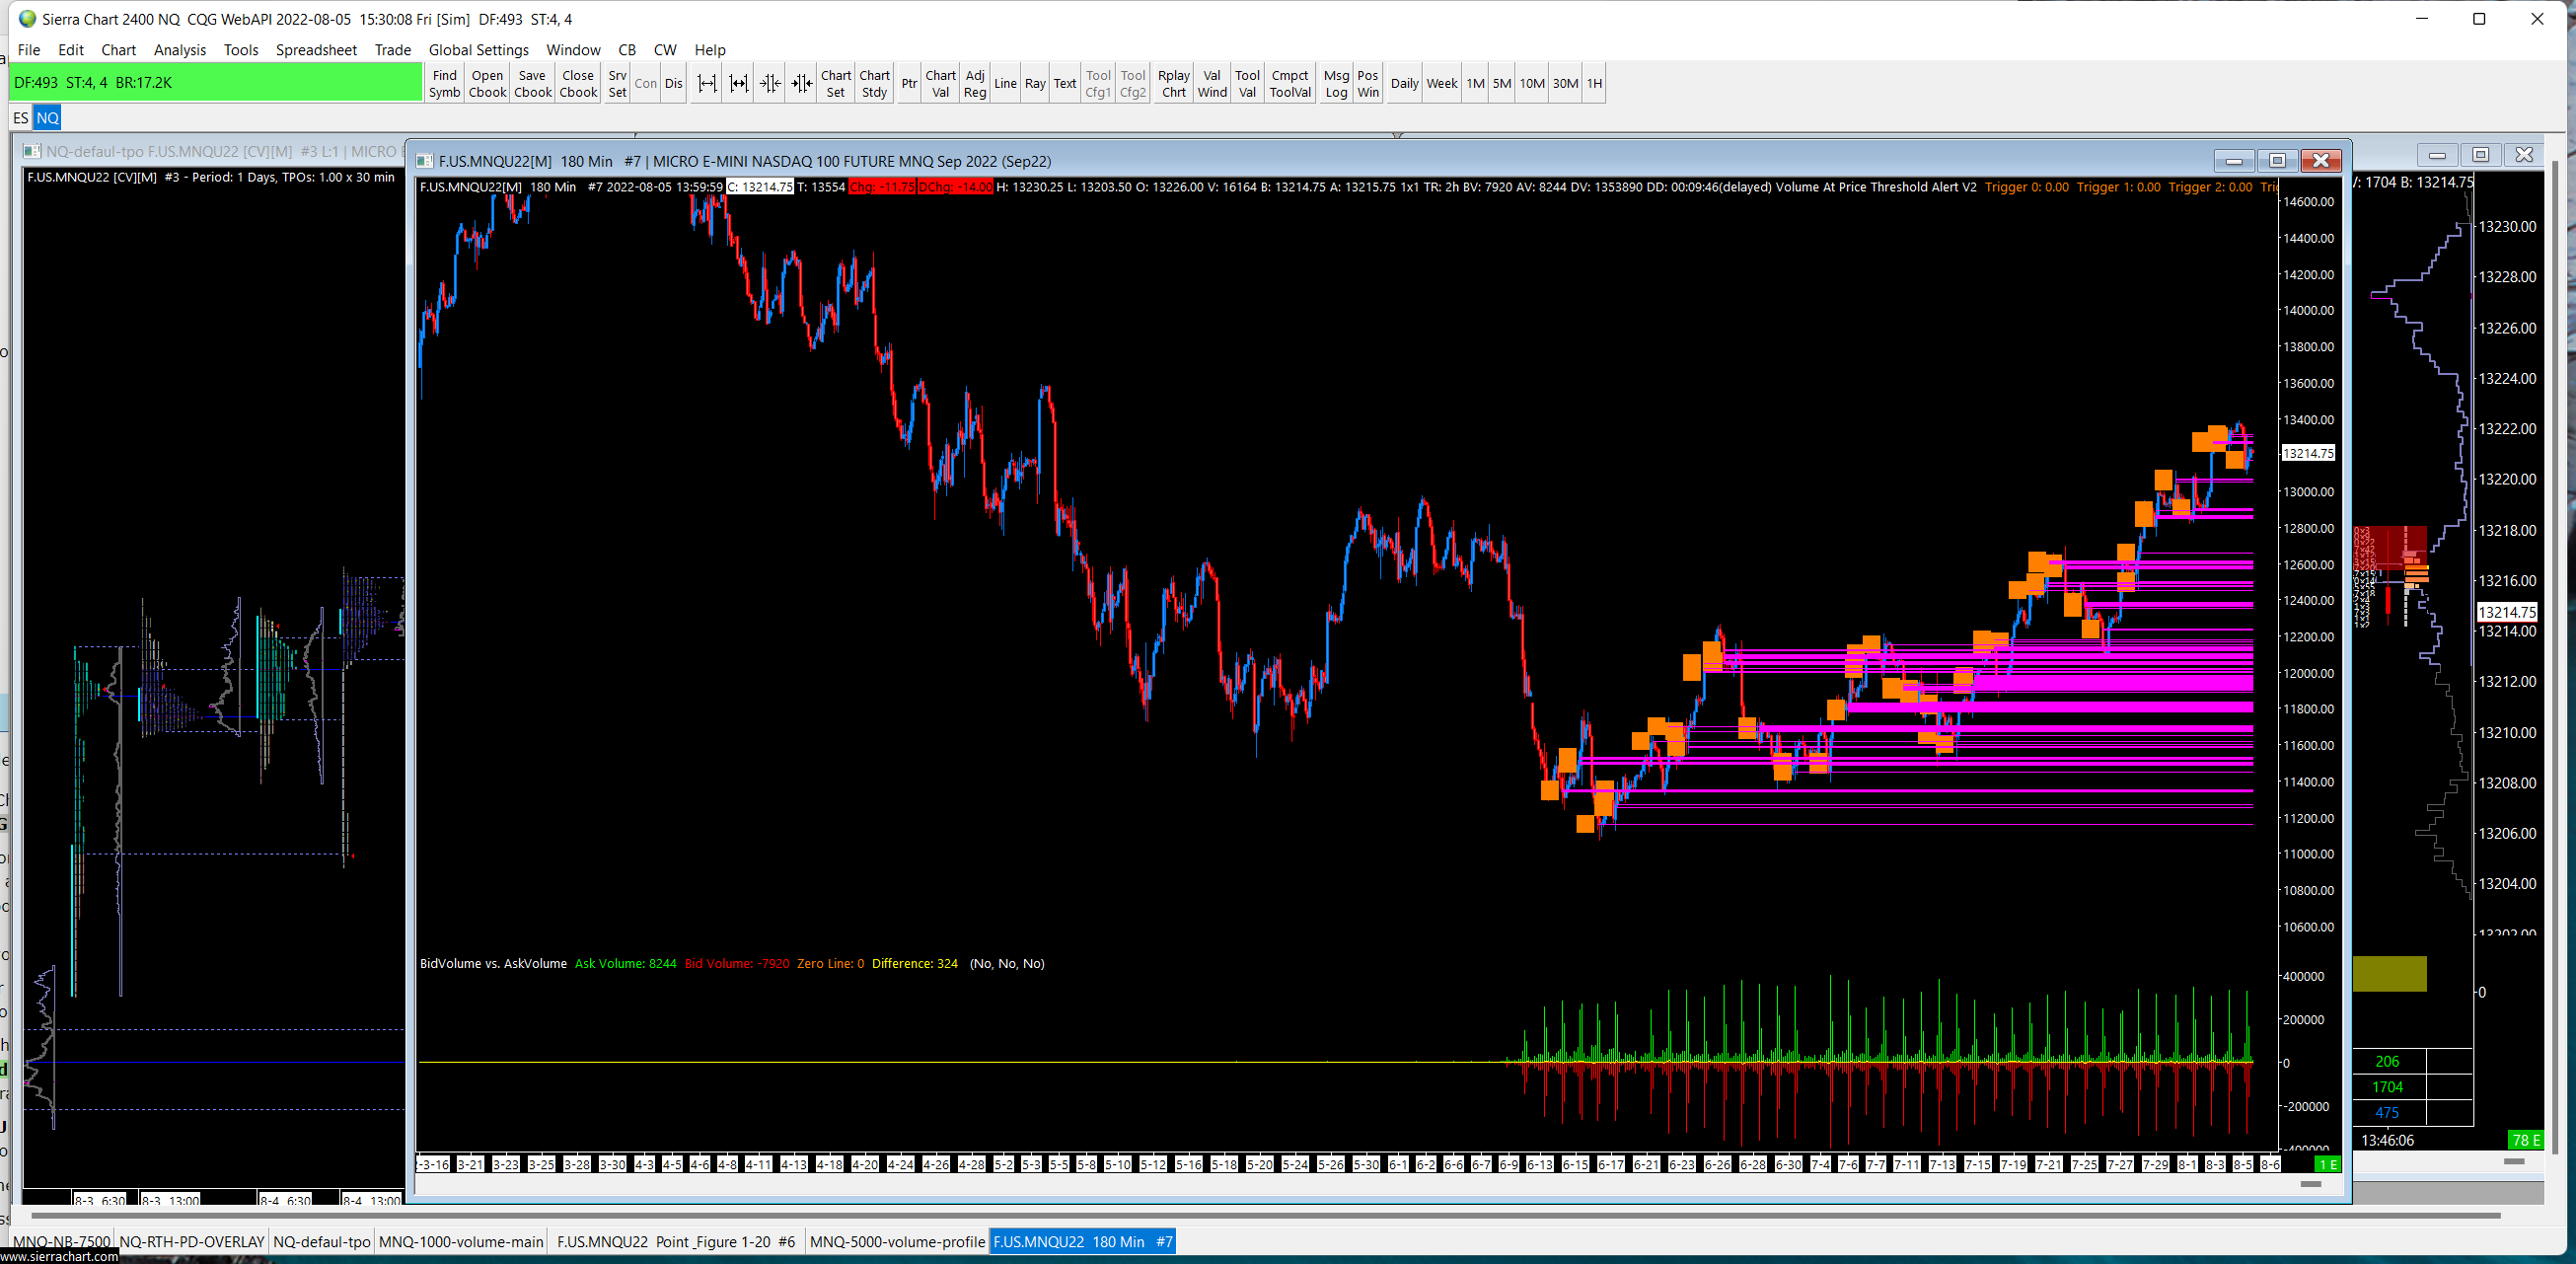Click the second bar spacing arrow icon
This screenshot has width=2576, height=1264.
[739, 84]
